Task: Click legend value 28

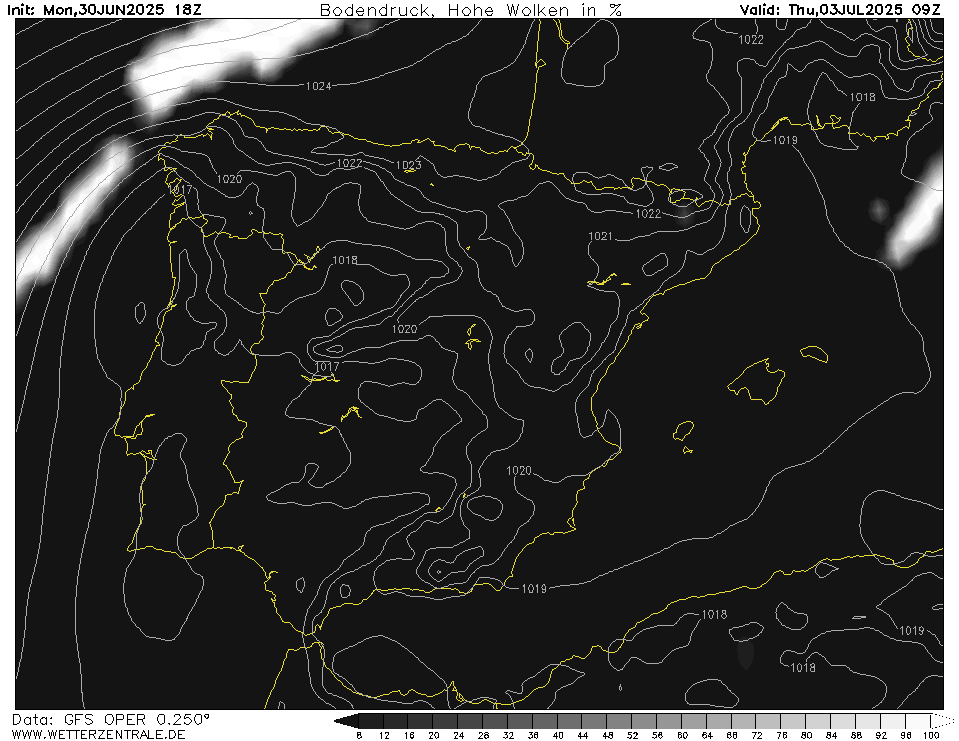Action: 483,735
